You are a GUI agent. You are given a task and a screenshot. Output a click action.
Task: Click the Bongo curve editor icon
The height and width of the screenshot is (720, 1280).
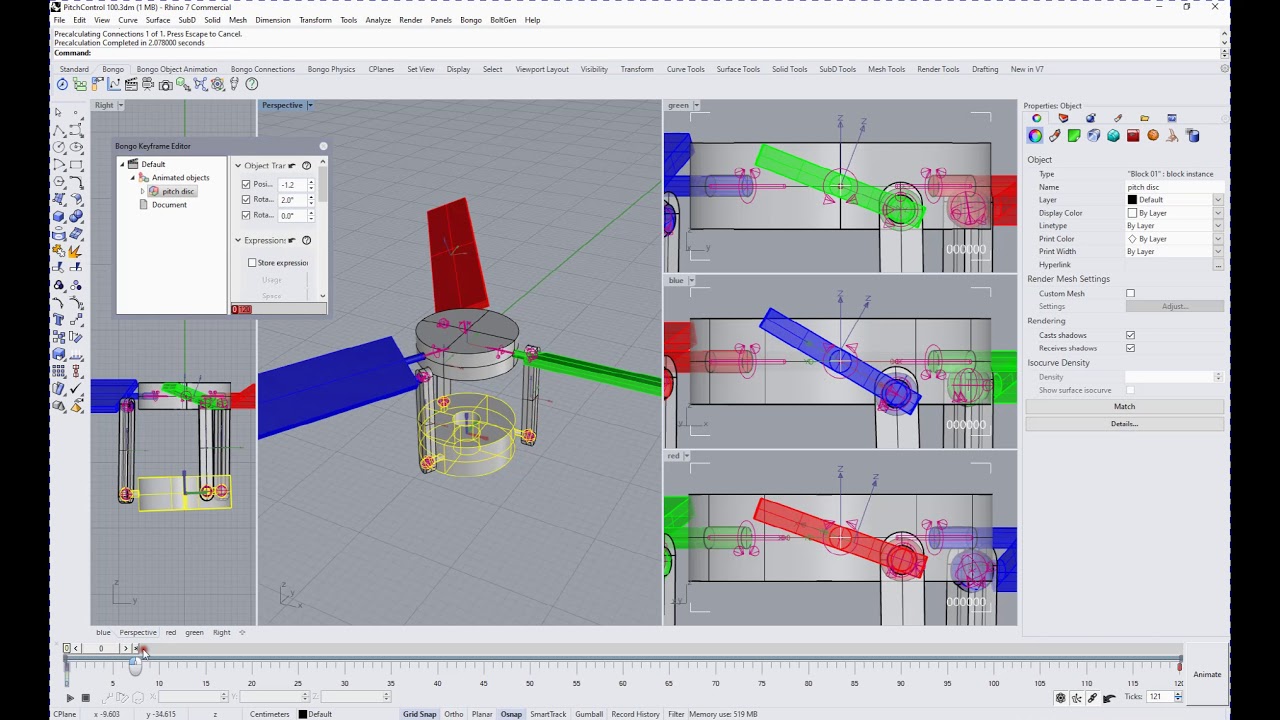[114, 85]
